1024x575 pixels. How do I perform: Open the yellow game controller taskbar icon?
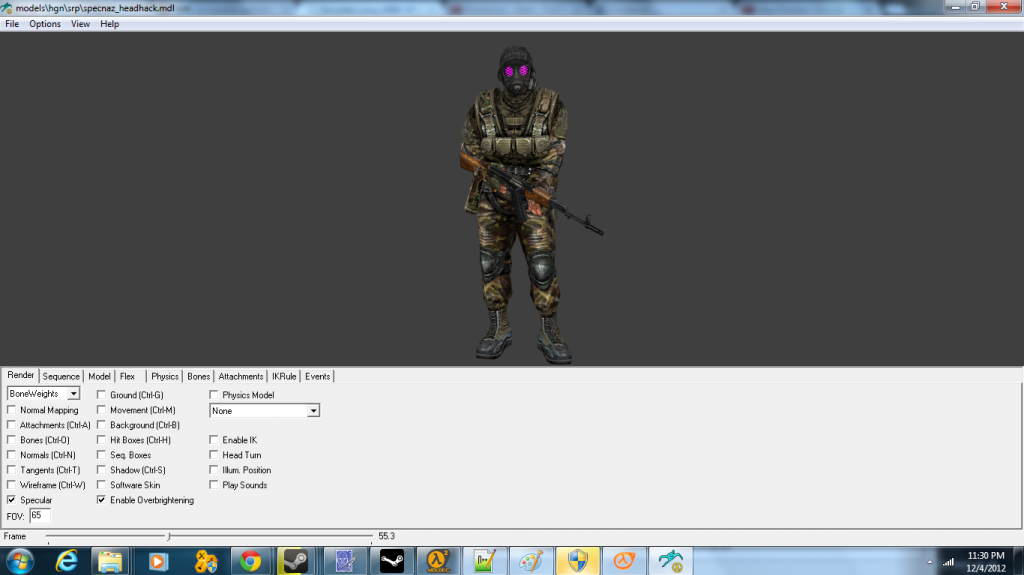coord(204,561)
